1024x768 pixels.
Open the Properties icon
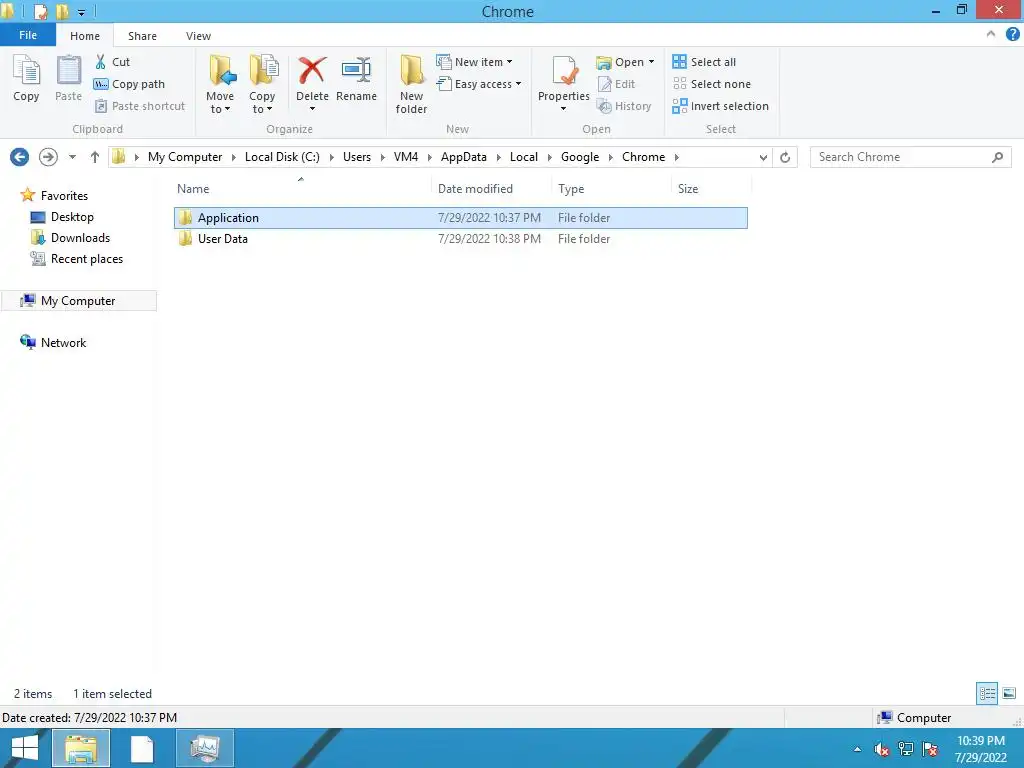click(564, 71)
